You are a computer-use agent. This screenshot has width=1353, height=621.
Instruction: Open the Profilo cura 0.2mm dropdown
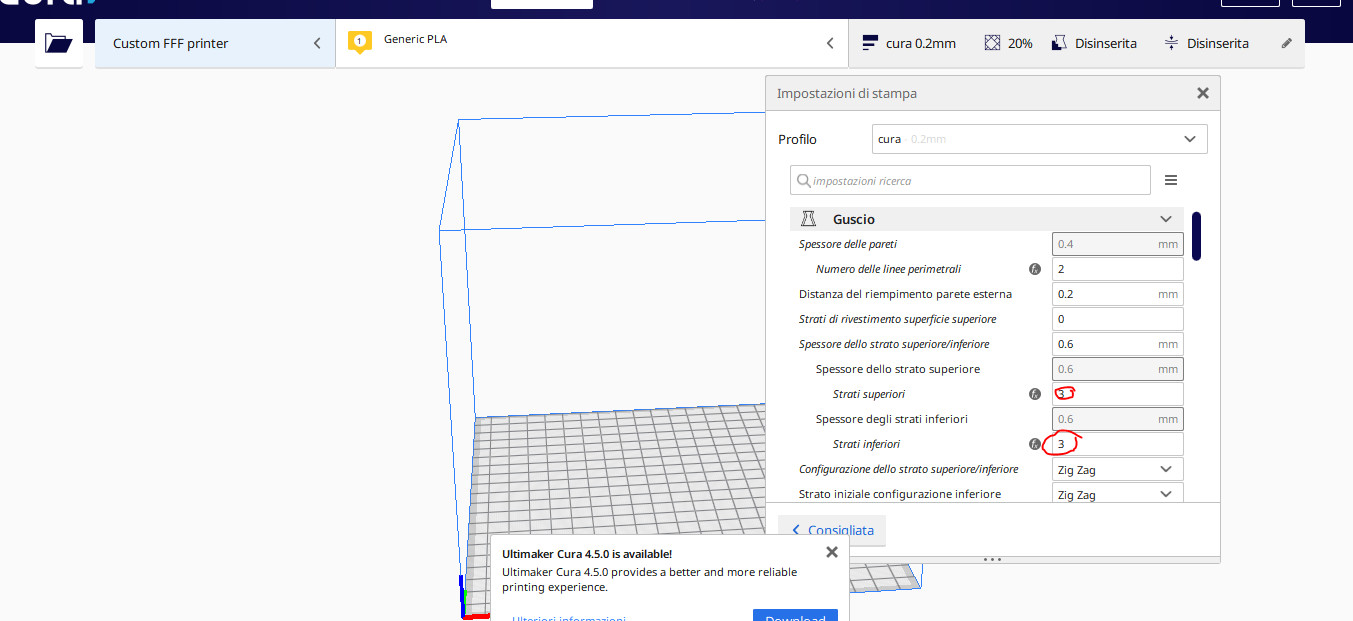tap(1040, 139)
